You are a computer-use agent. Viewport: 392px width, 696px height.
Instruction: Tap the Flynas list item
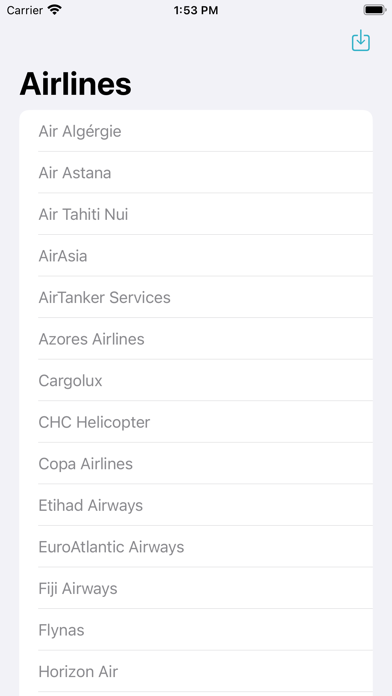click(x=196, y=630)
